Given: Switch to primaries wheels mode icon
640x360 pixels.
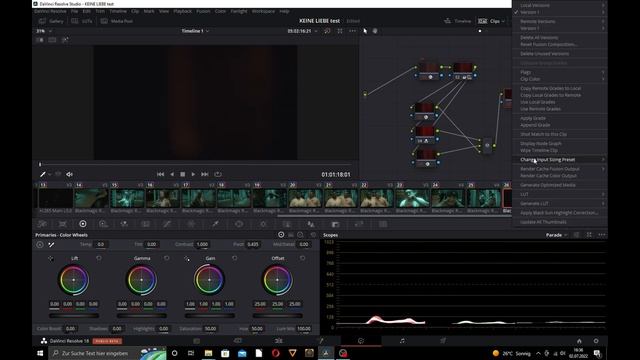Looking at the screenshot, I should [281, 235].
